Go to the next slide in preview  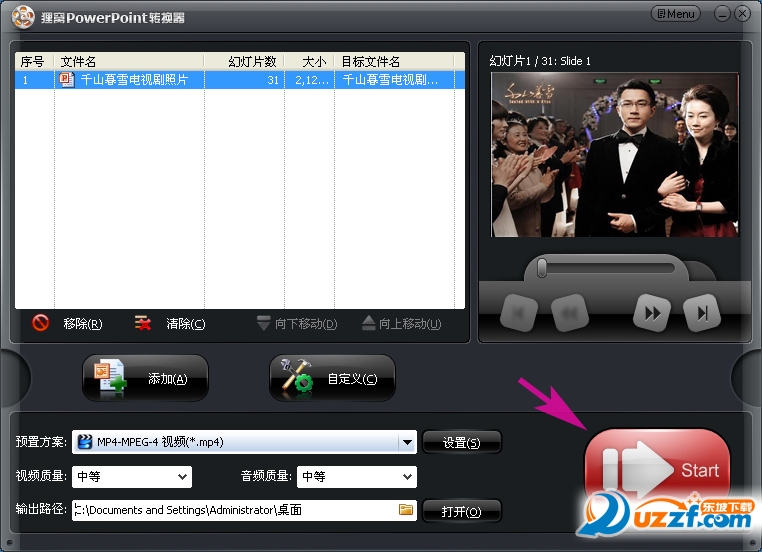tap(652, 313)
